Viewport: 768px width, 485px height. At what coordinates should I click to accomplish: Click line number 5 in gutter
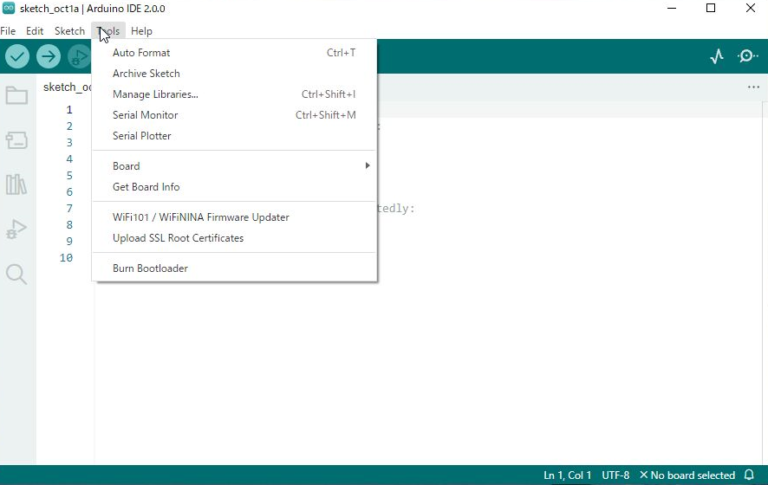coord(70,175)
